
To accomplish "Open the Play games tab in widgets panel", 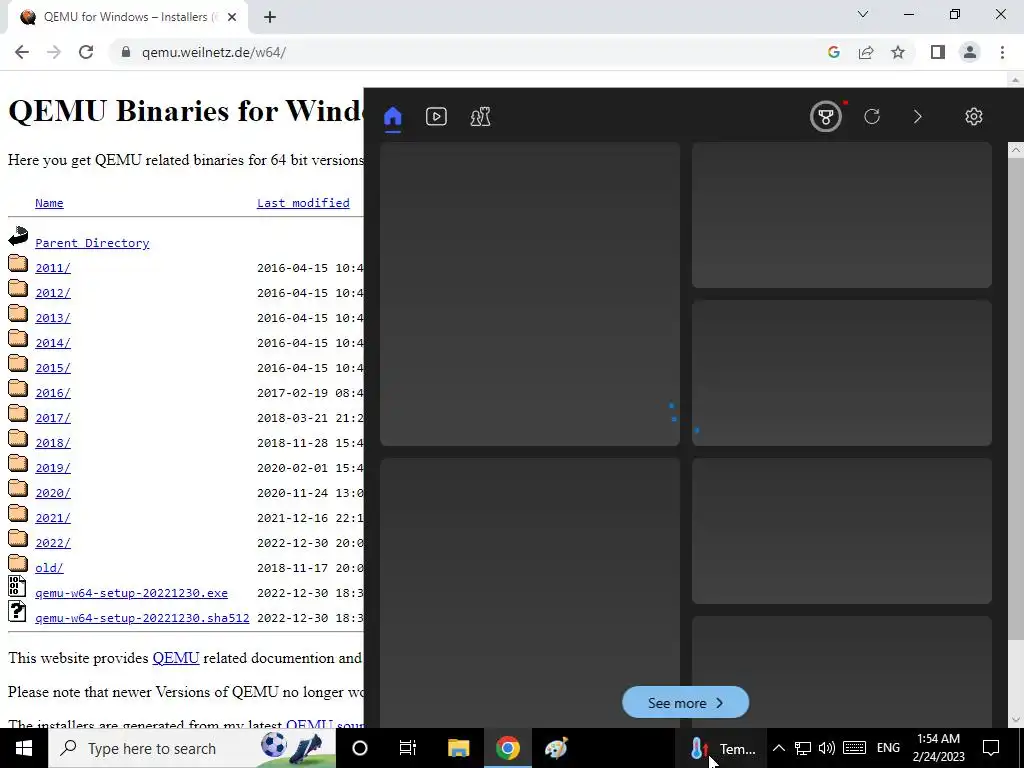I will tap(481, 117).
